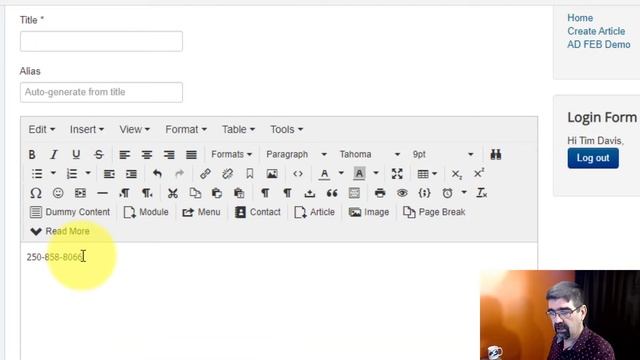The width and height of the screenshot is (640, 360).
Task: Focus the Alias input field
Action: [101, 92]
